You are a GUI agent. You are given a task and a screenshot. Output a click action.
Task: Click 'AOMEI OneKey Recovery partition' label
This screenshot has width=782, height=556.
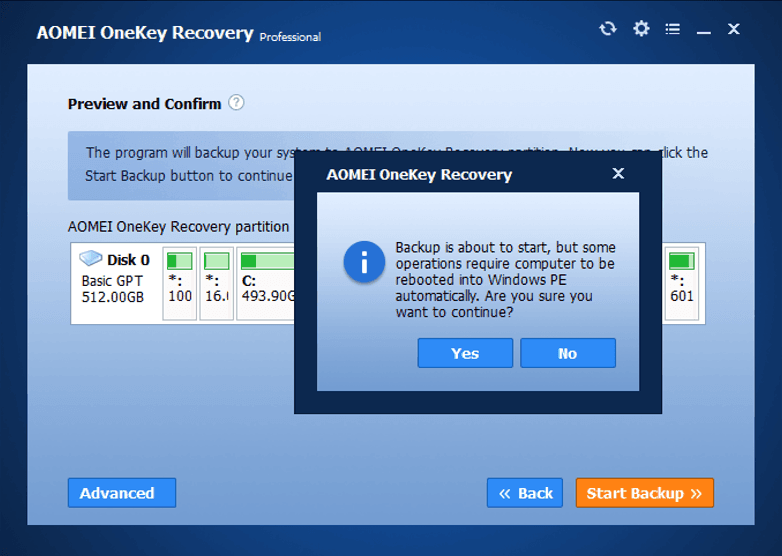click(179, 227)
